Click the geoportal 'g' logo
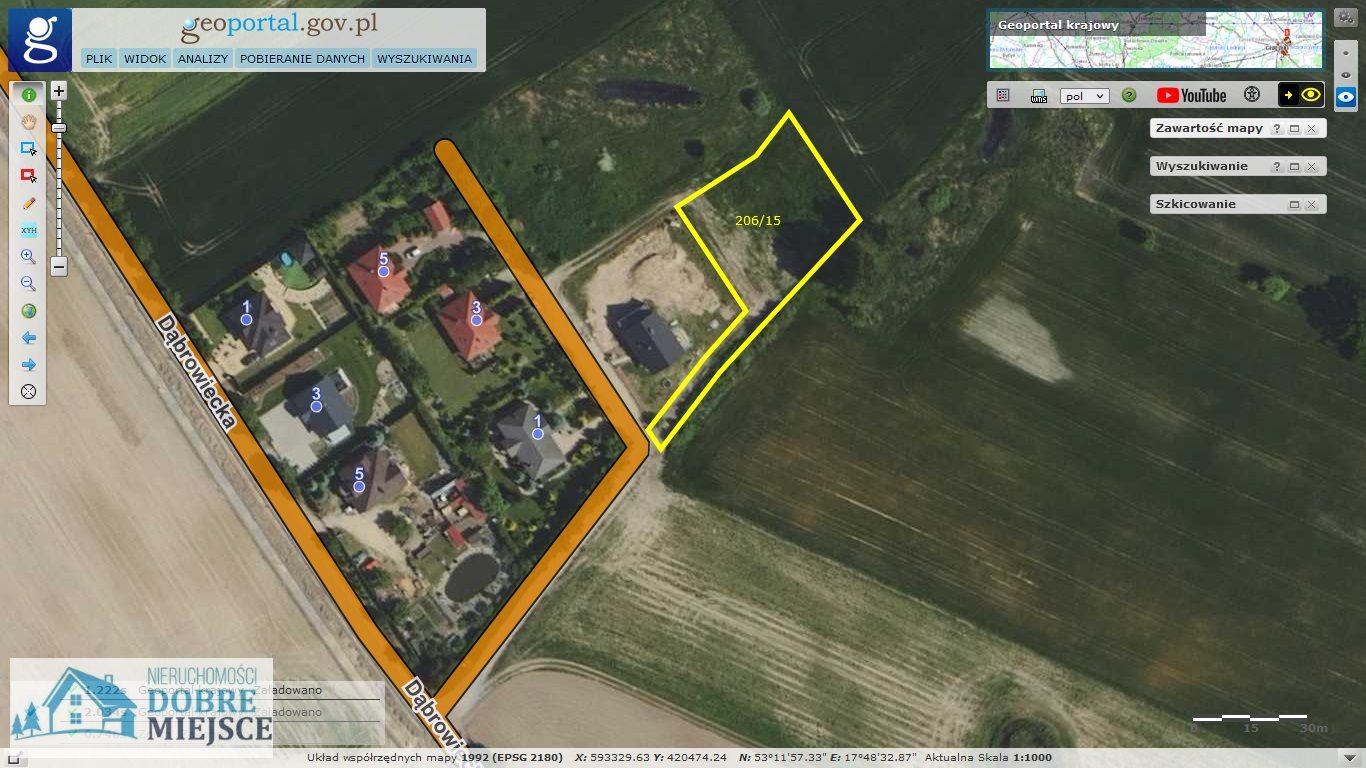Screen dimensions: 1366x768 40,40
